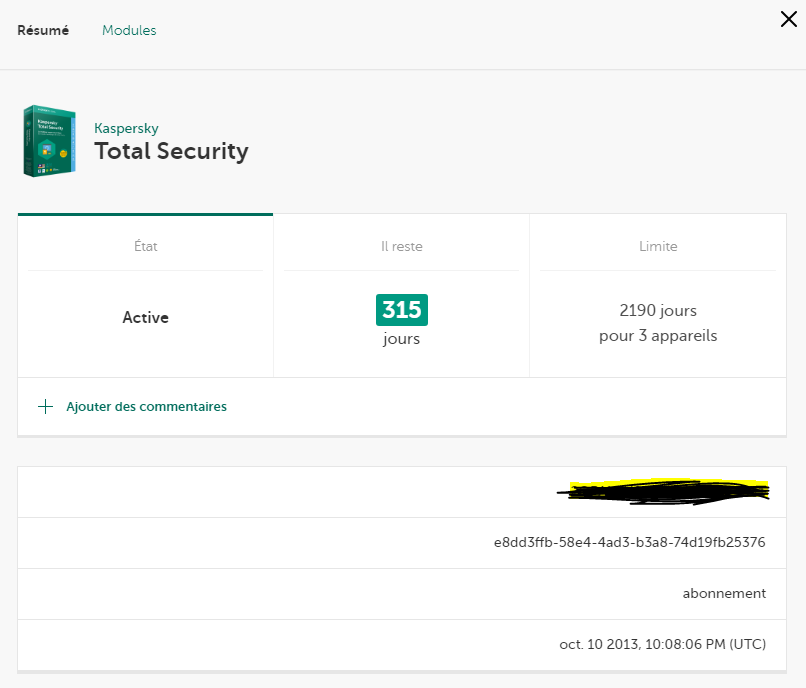Click the 2190 jours limit value
Screen dimensions: 806x688
click(x=658, y=310)
